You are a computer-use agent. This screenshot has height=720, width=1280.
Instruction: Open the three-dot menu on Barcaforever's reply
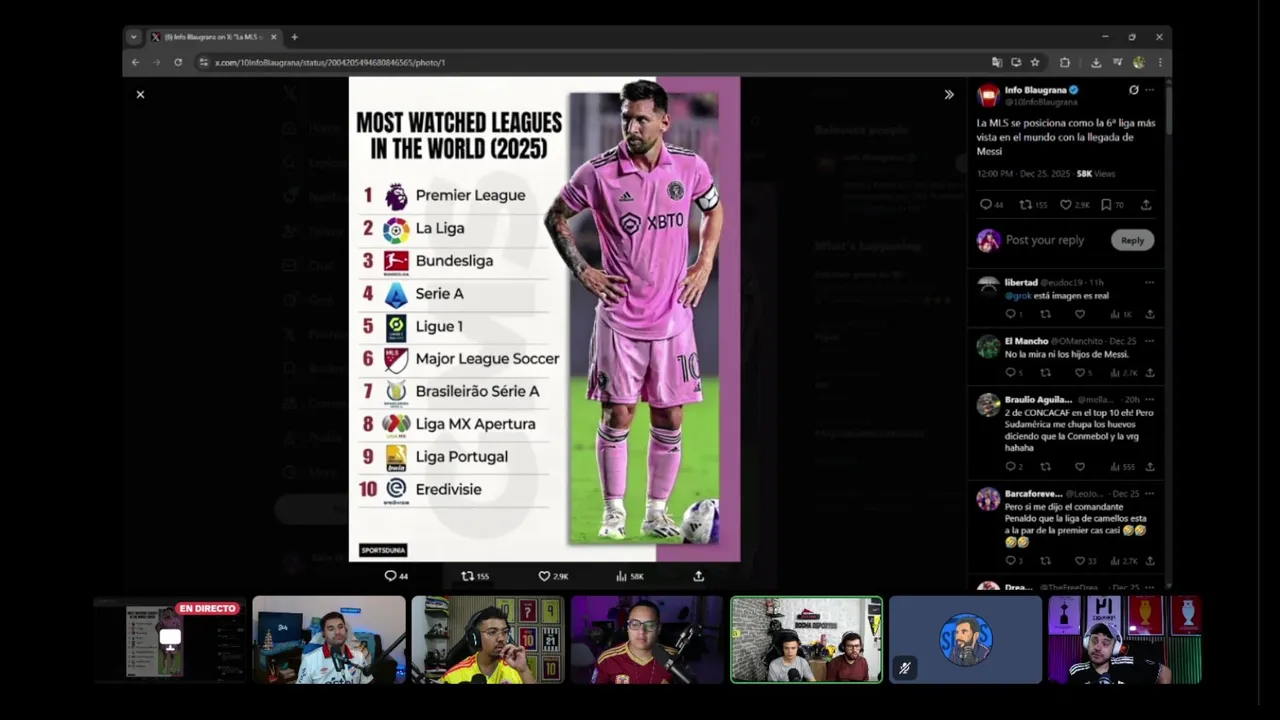1150,494
